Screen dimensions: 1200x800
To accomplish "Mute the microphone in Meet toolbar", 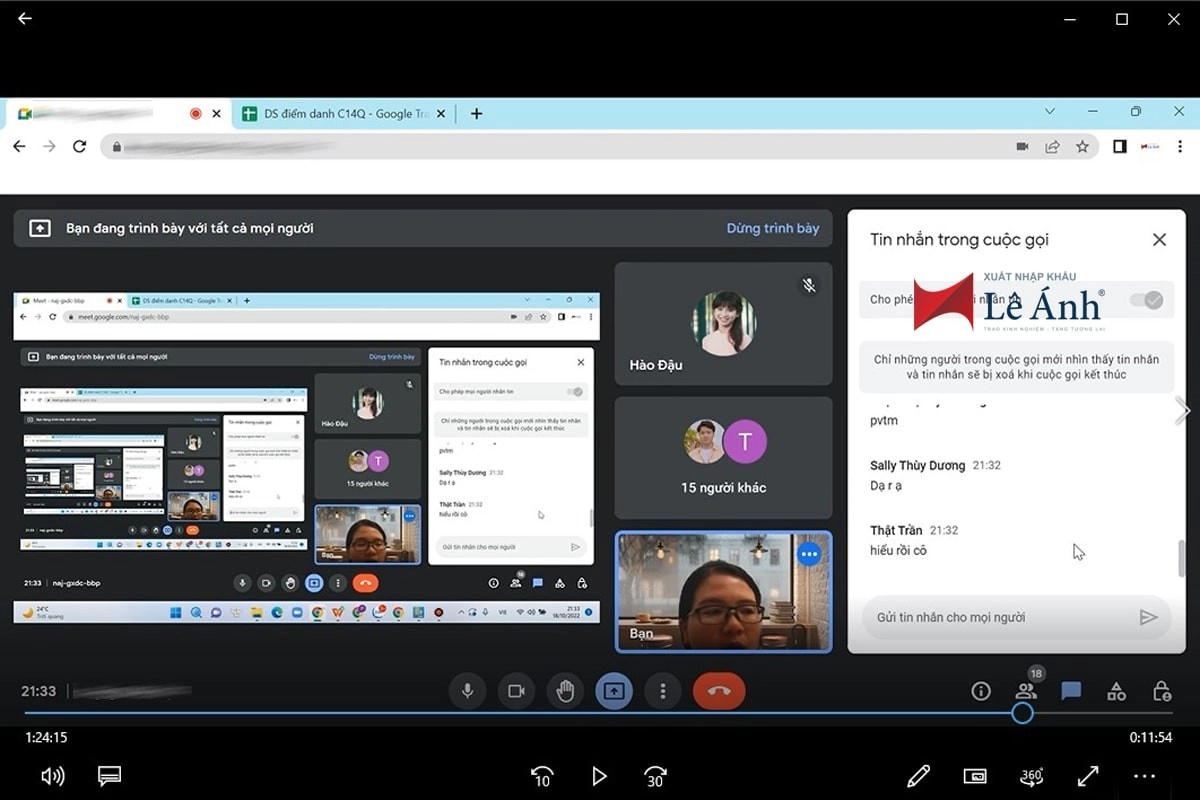I will tap(466, 691).
